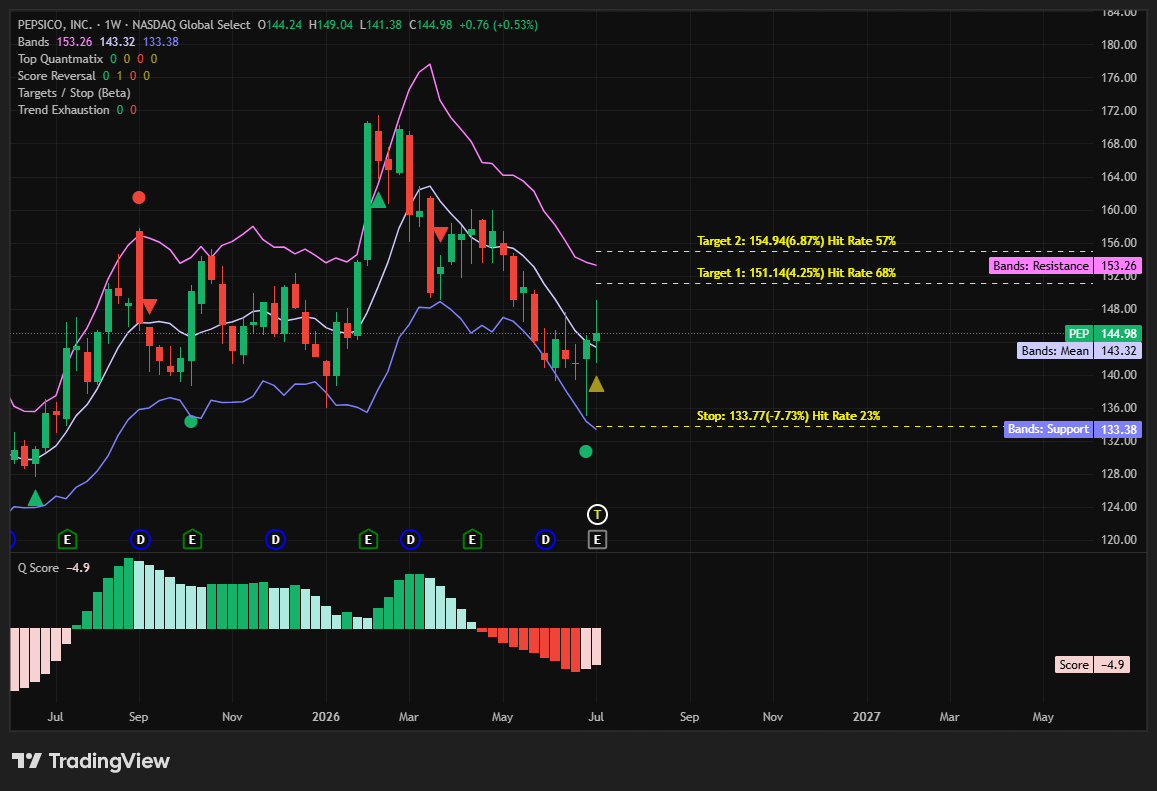Click the 2026 label on time axis
Viewport: 1157px width, 791px height.
click(x=326, y=716)
